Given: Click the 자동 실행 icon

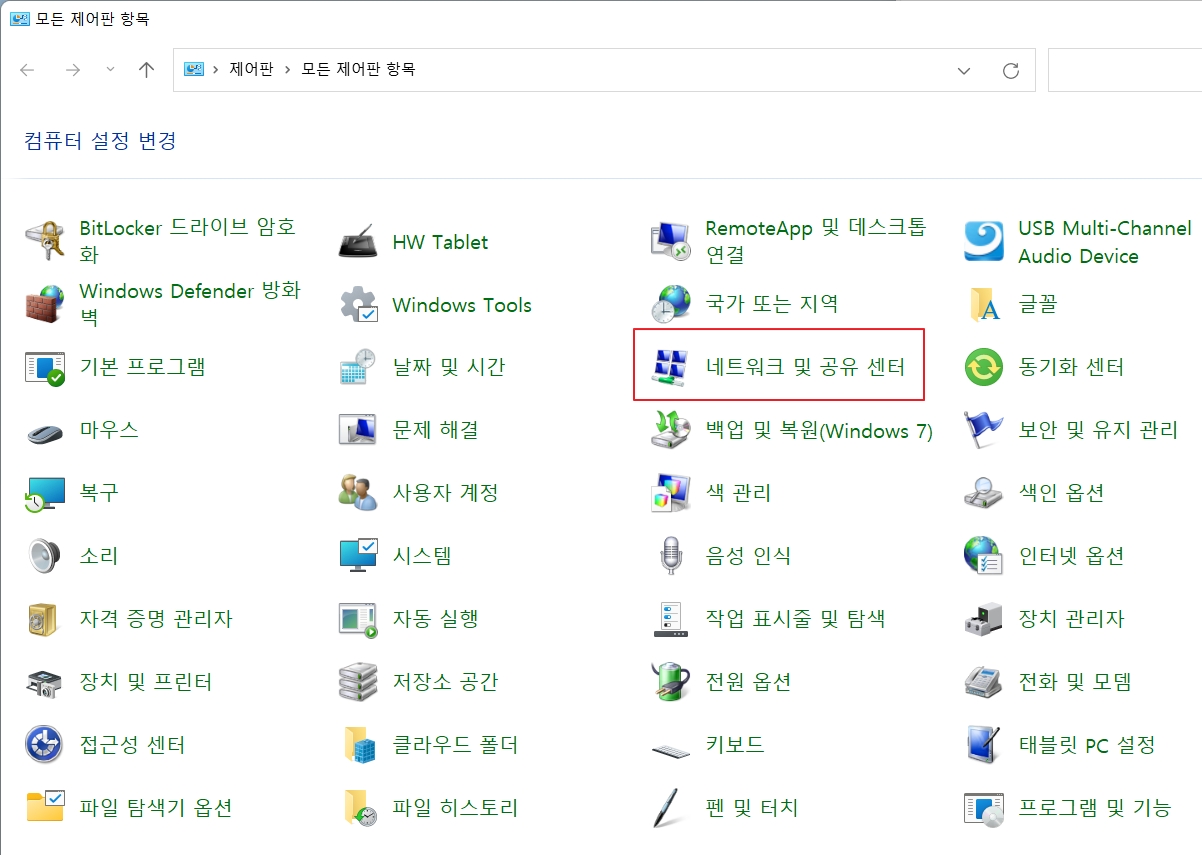Looking at the screenshot, I should point(358,619).
